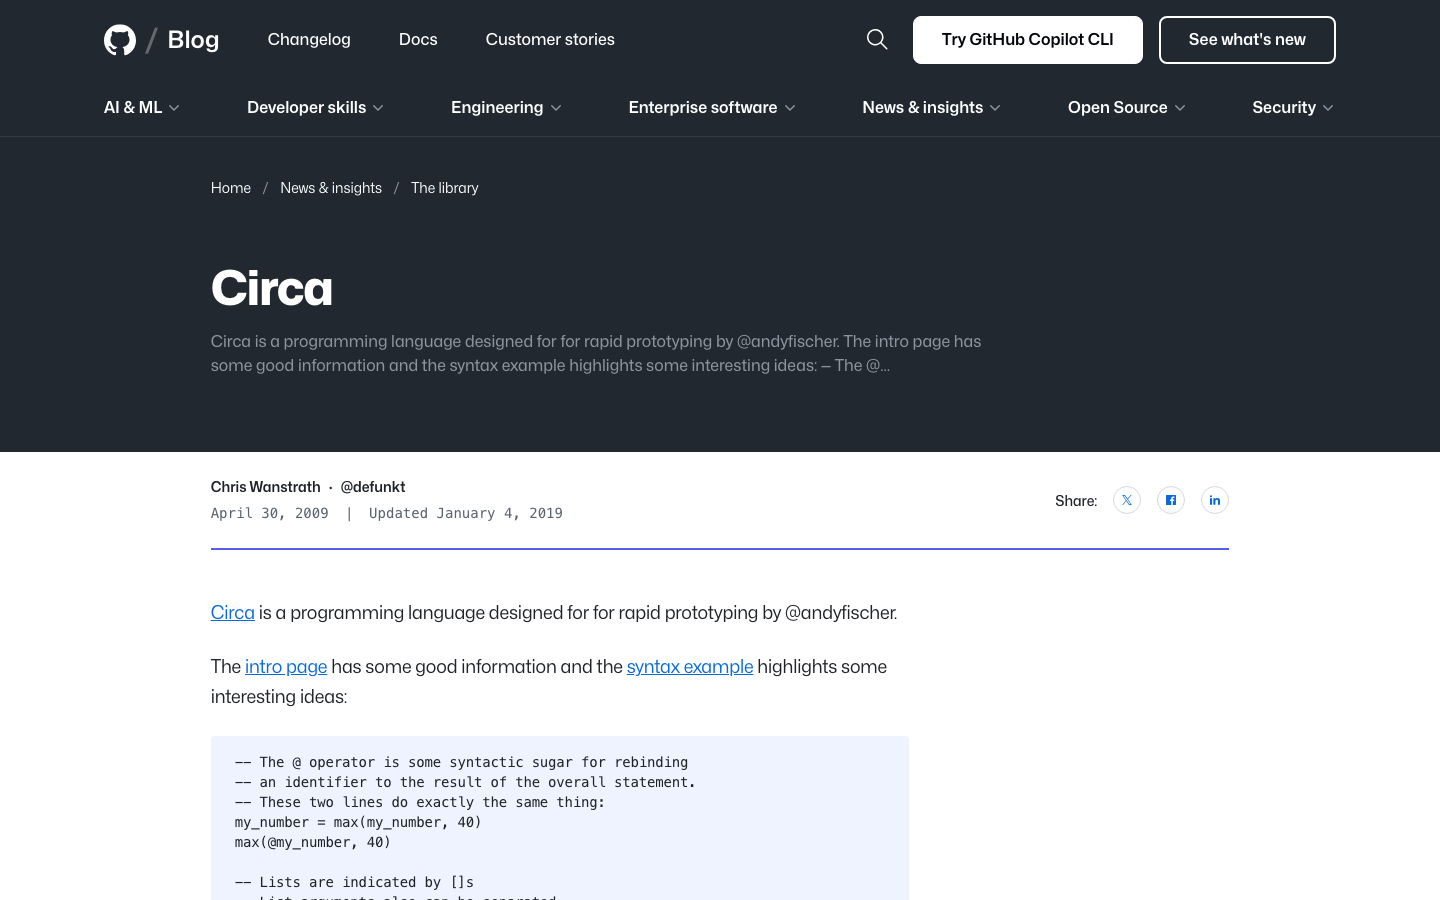1440x900 pixels.
Task: Go to the Blog home title
Action: [193, 40]
